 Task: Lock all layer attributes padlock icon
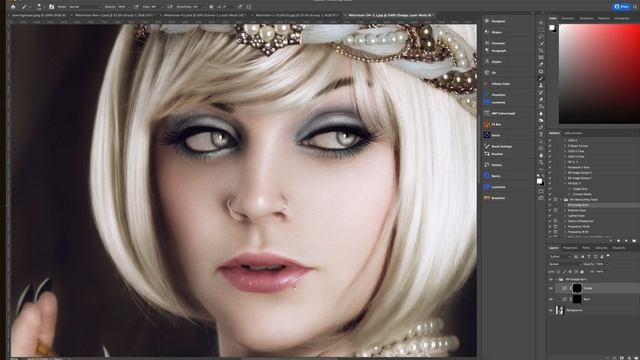(582, 271)
